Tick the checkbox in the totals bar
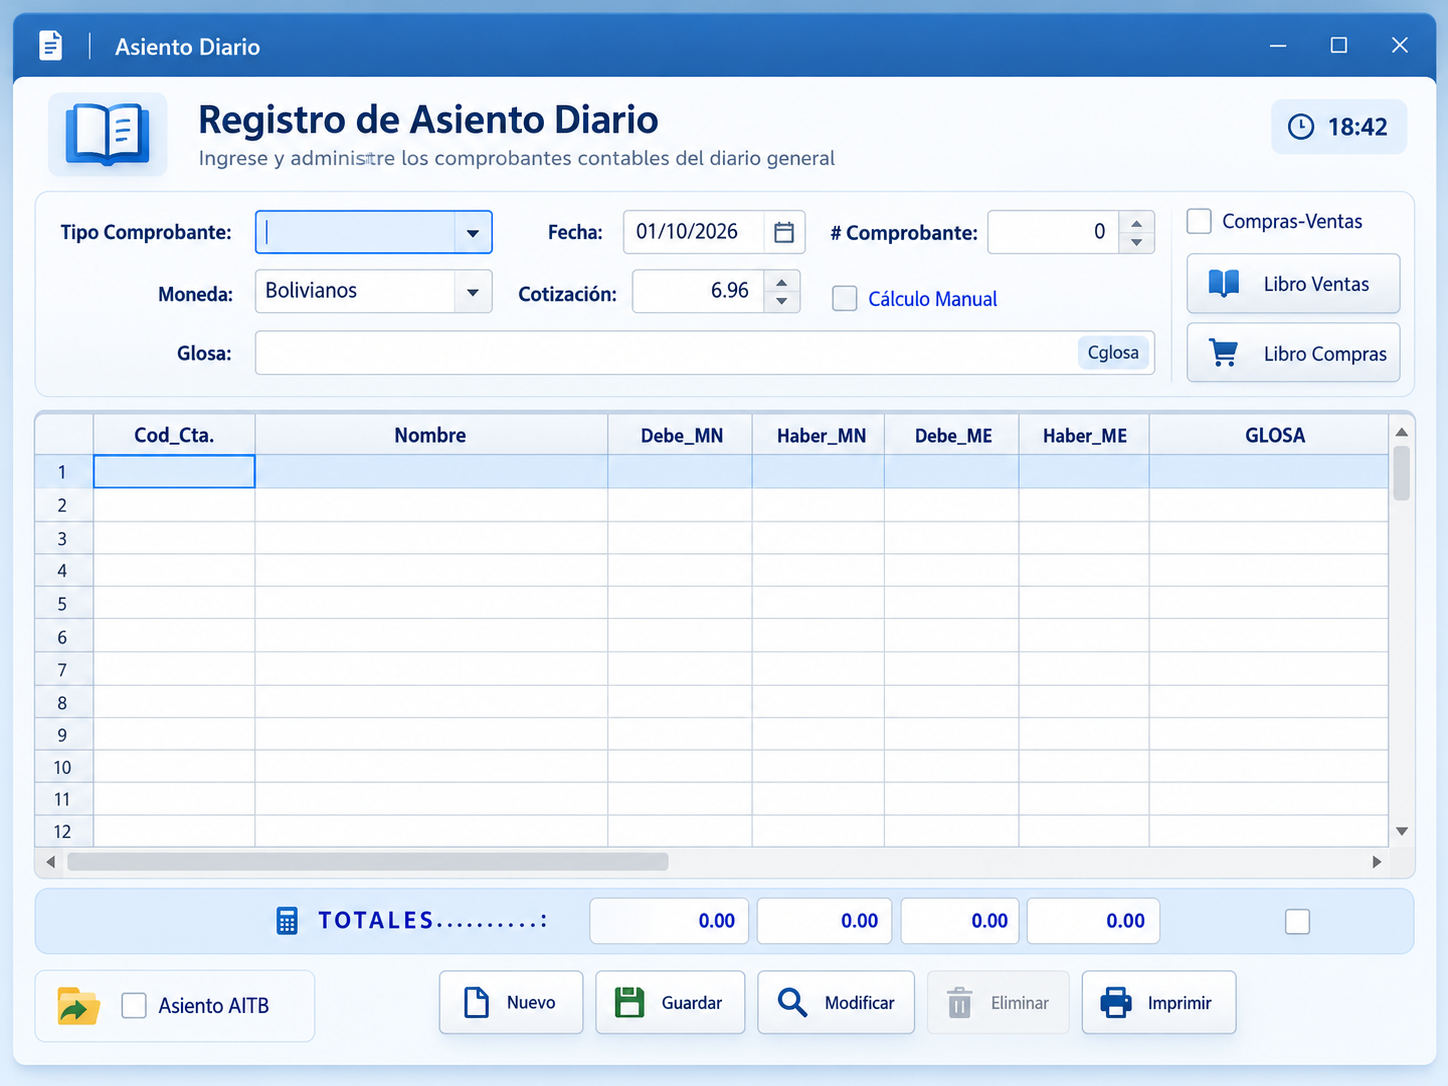This screenshot has height=1086, width=1448. click(1297, 921)
